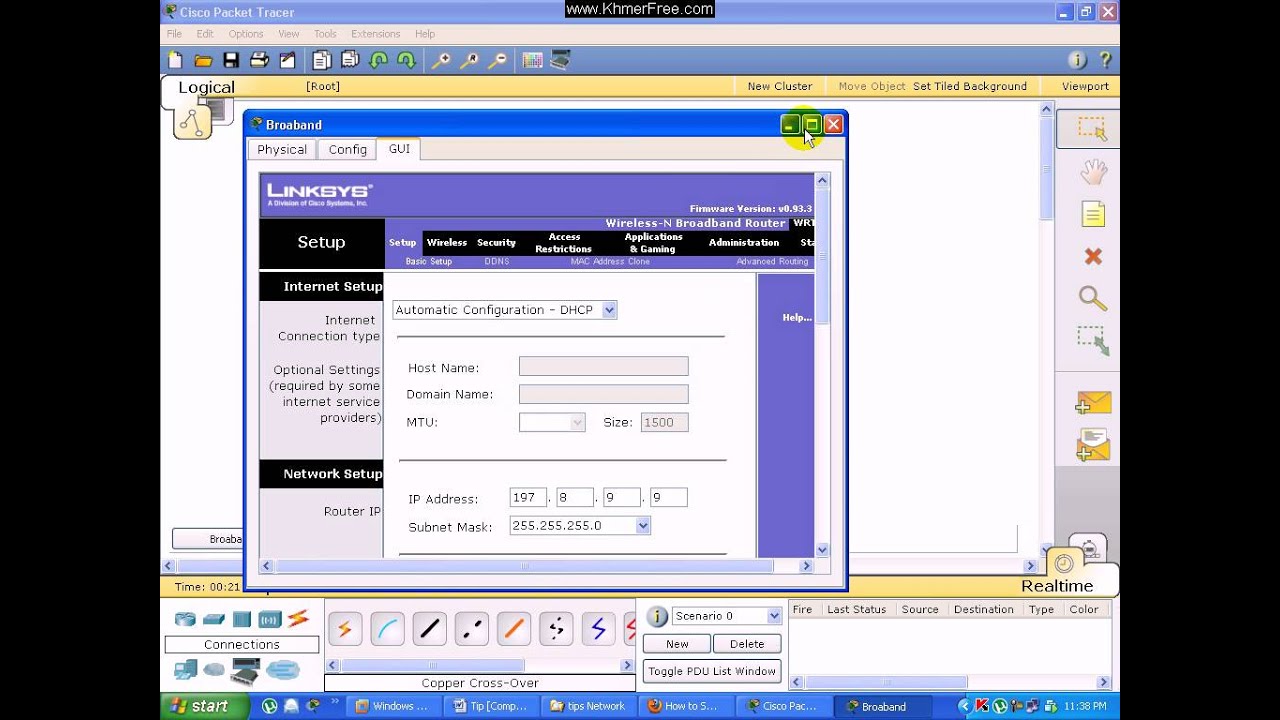Viewport: 1280px width, 720px height.
Task: Select the Resize Shape tool
Action: click(x=1093, y=341)
